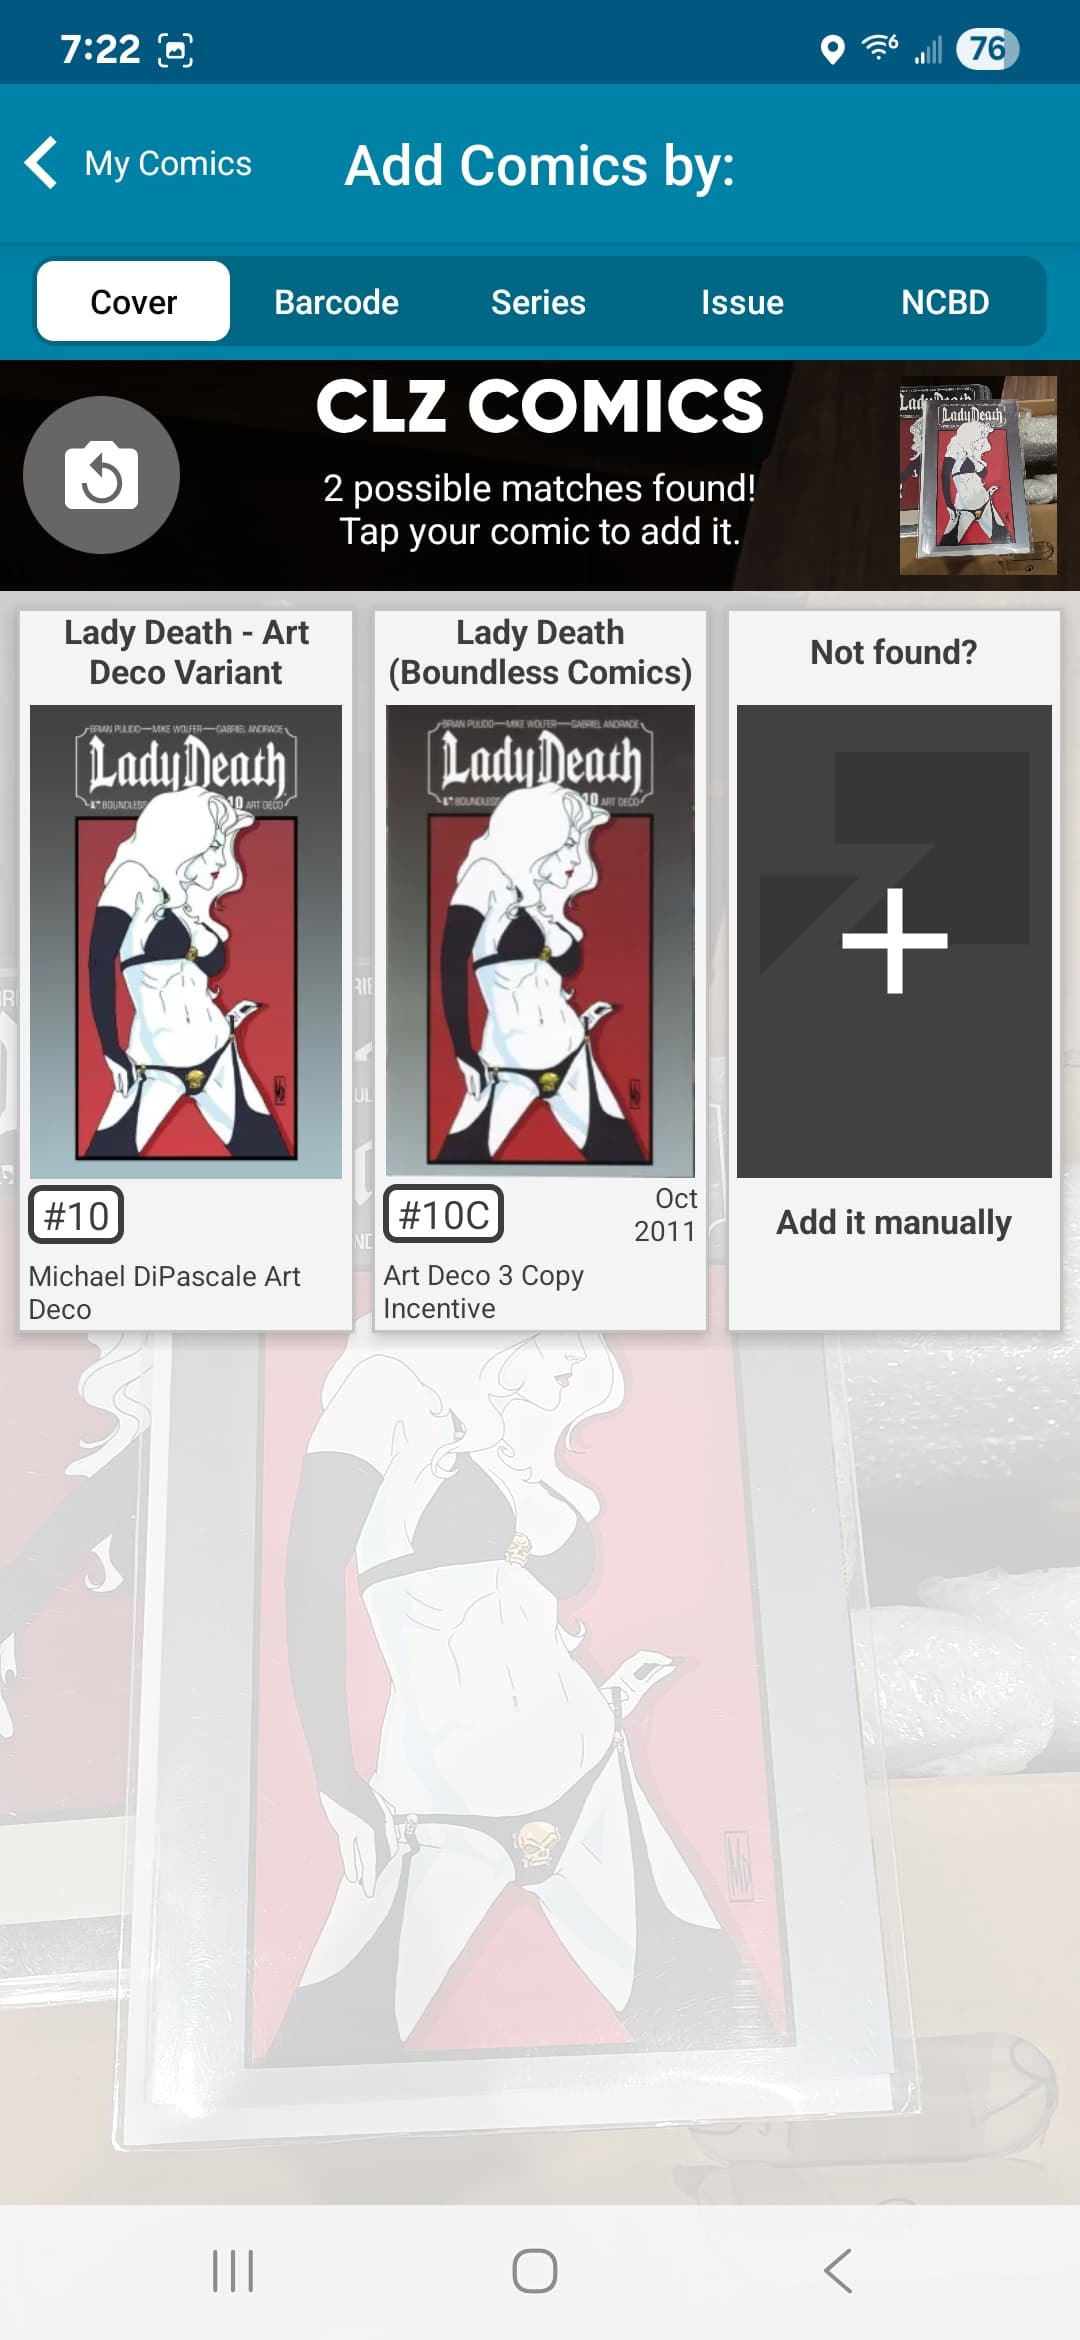
Task: Select Lady Death Boundless Comics cover
Action: click(540, 941)
